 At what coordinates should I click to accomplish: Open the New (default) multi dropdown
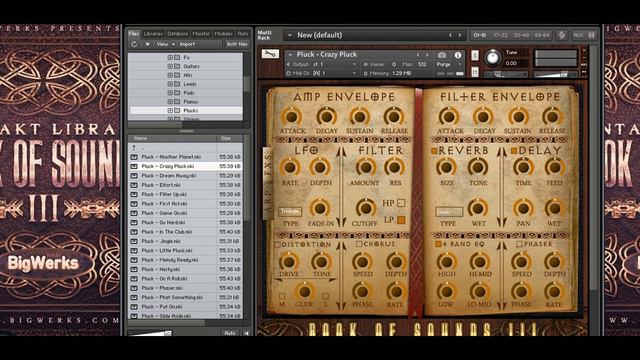click(290, 36)
